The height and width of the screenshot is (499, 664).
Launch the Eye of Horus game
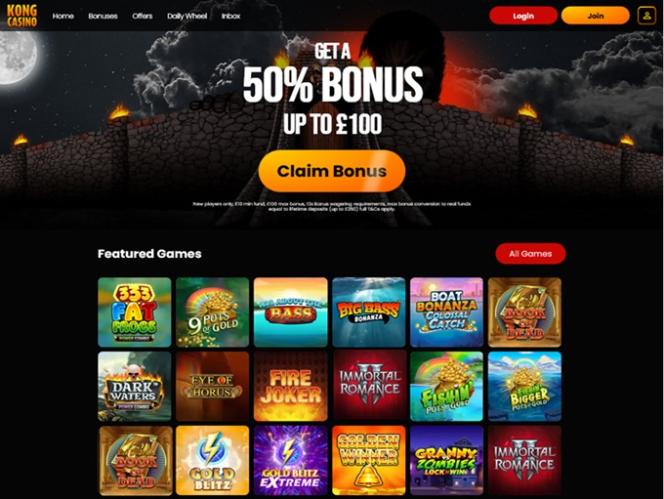[x=213, y=386]
